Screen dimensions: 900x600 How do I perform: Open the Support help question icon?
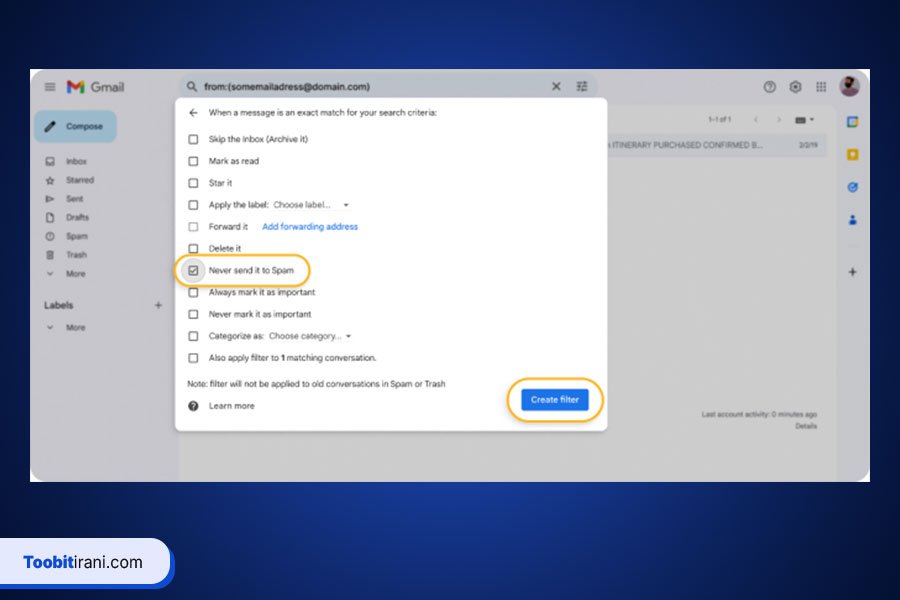coord(769,87)
